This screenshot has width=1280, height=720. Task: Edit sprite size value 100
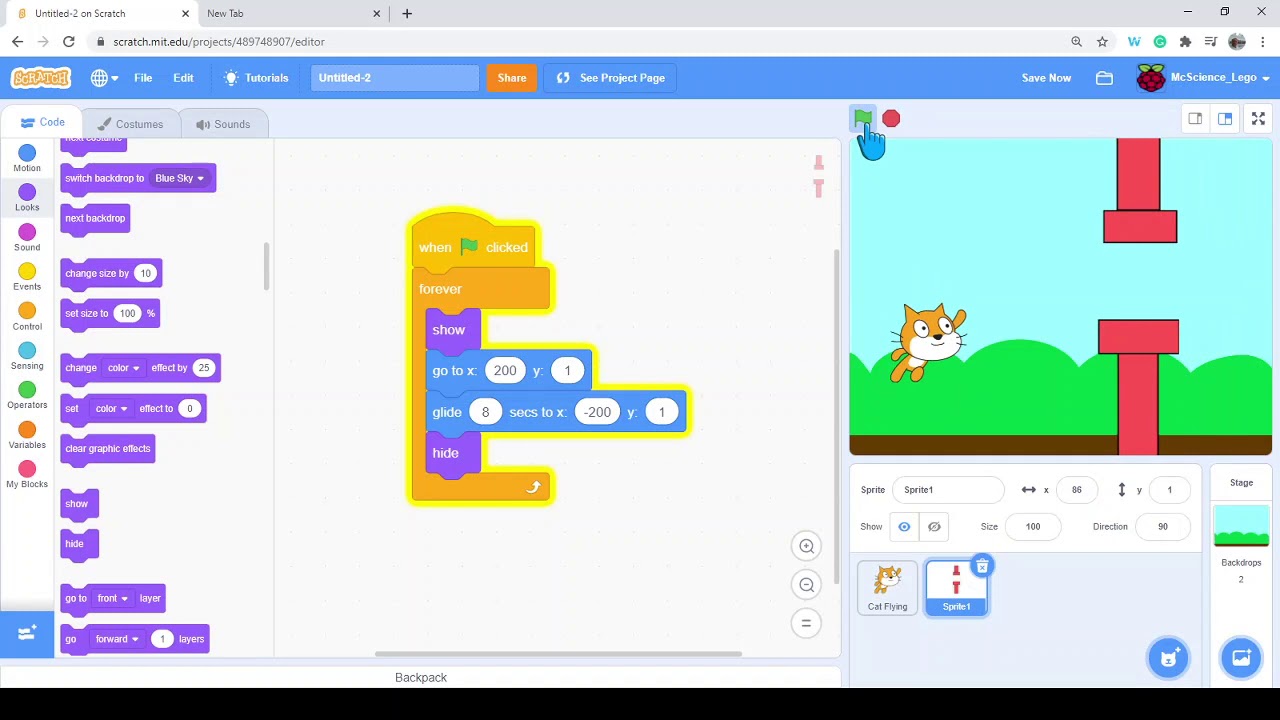click(x=1032, y=527)
